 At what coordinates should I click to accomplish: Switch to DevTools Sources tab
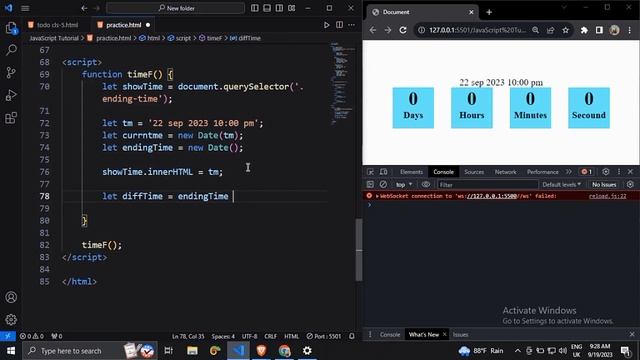tap(474, 172)
